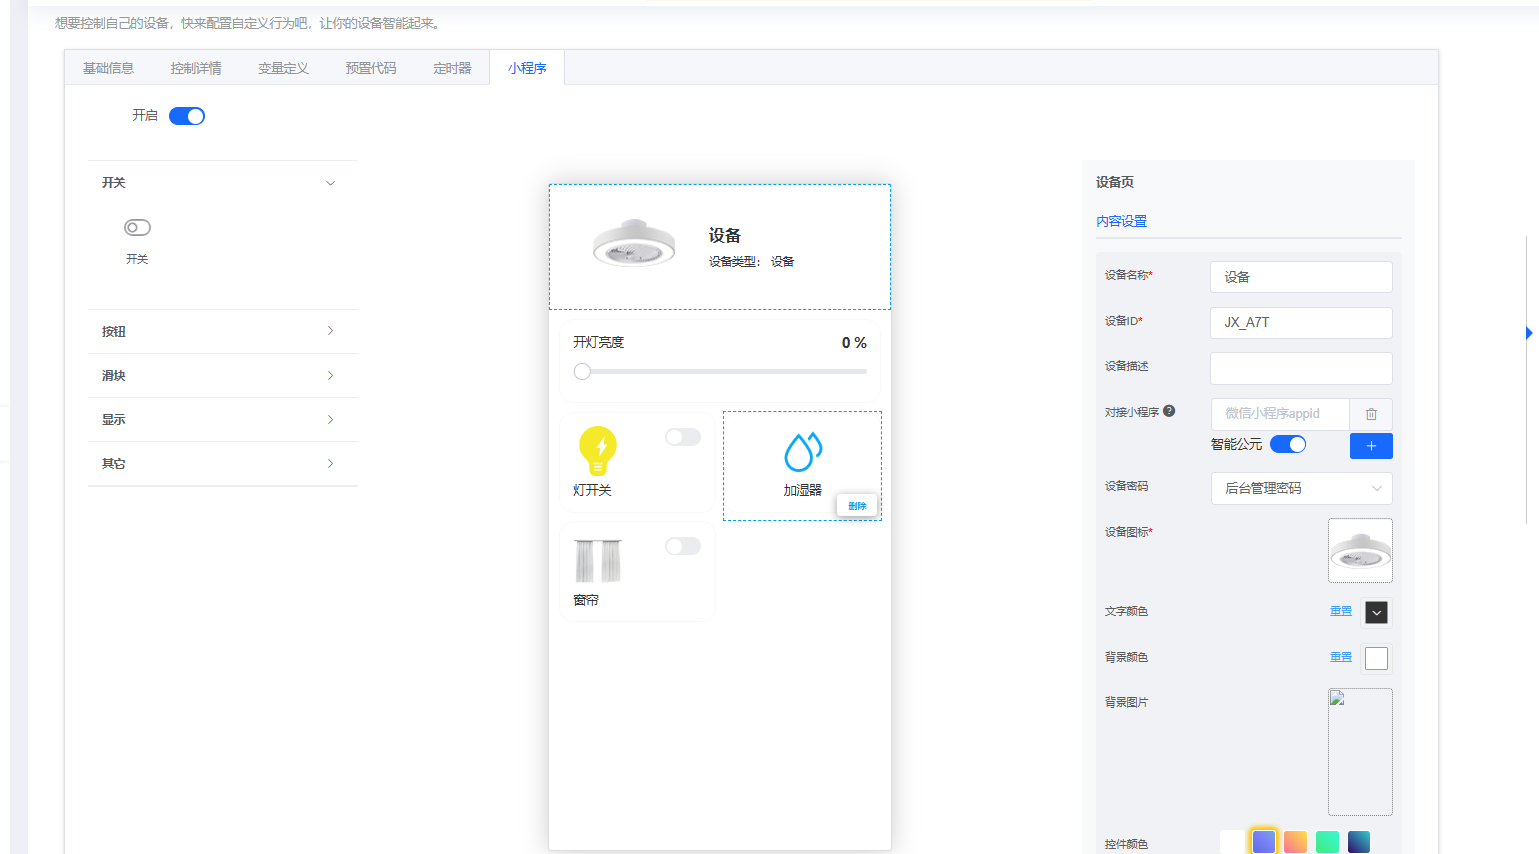Select the green swatch under 控件颜色
This screenshot has width=1539, height=854.
(x=1327, y=841)
